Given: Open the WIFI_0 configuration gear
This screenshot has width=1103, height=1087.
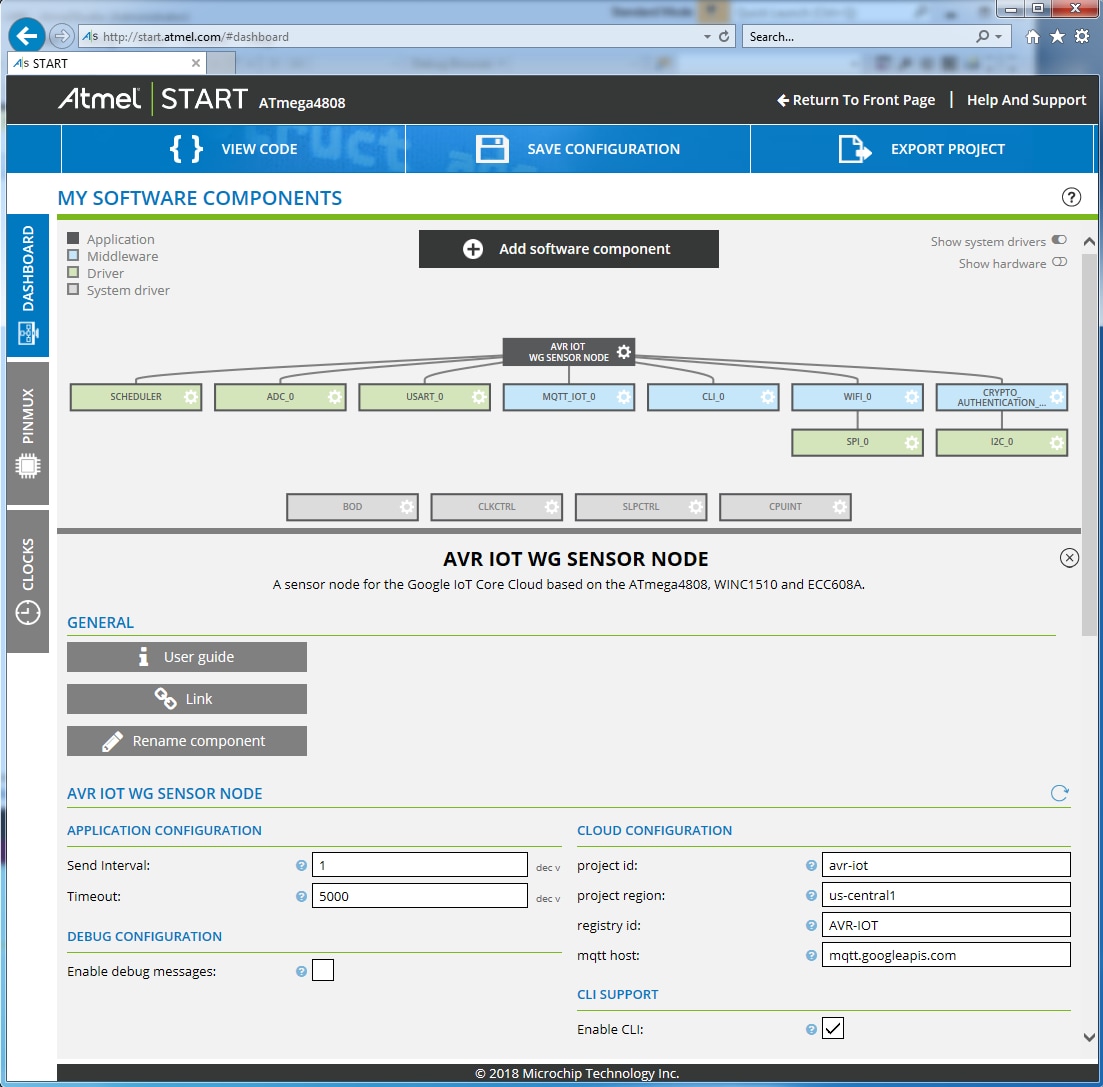Looking at the screenshot, I should pos(912,397).
